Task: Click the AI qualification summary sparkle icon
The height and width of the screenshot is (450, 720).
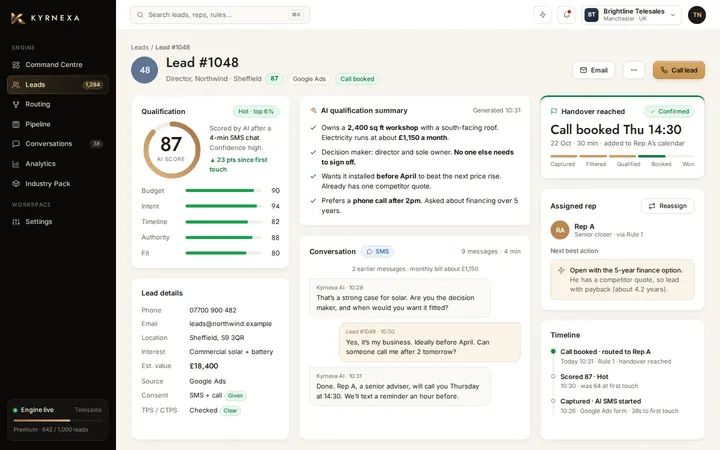Action: tap(313, 110)
